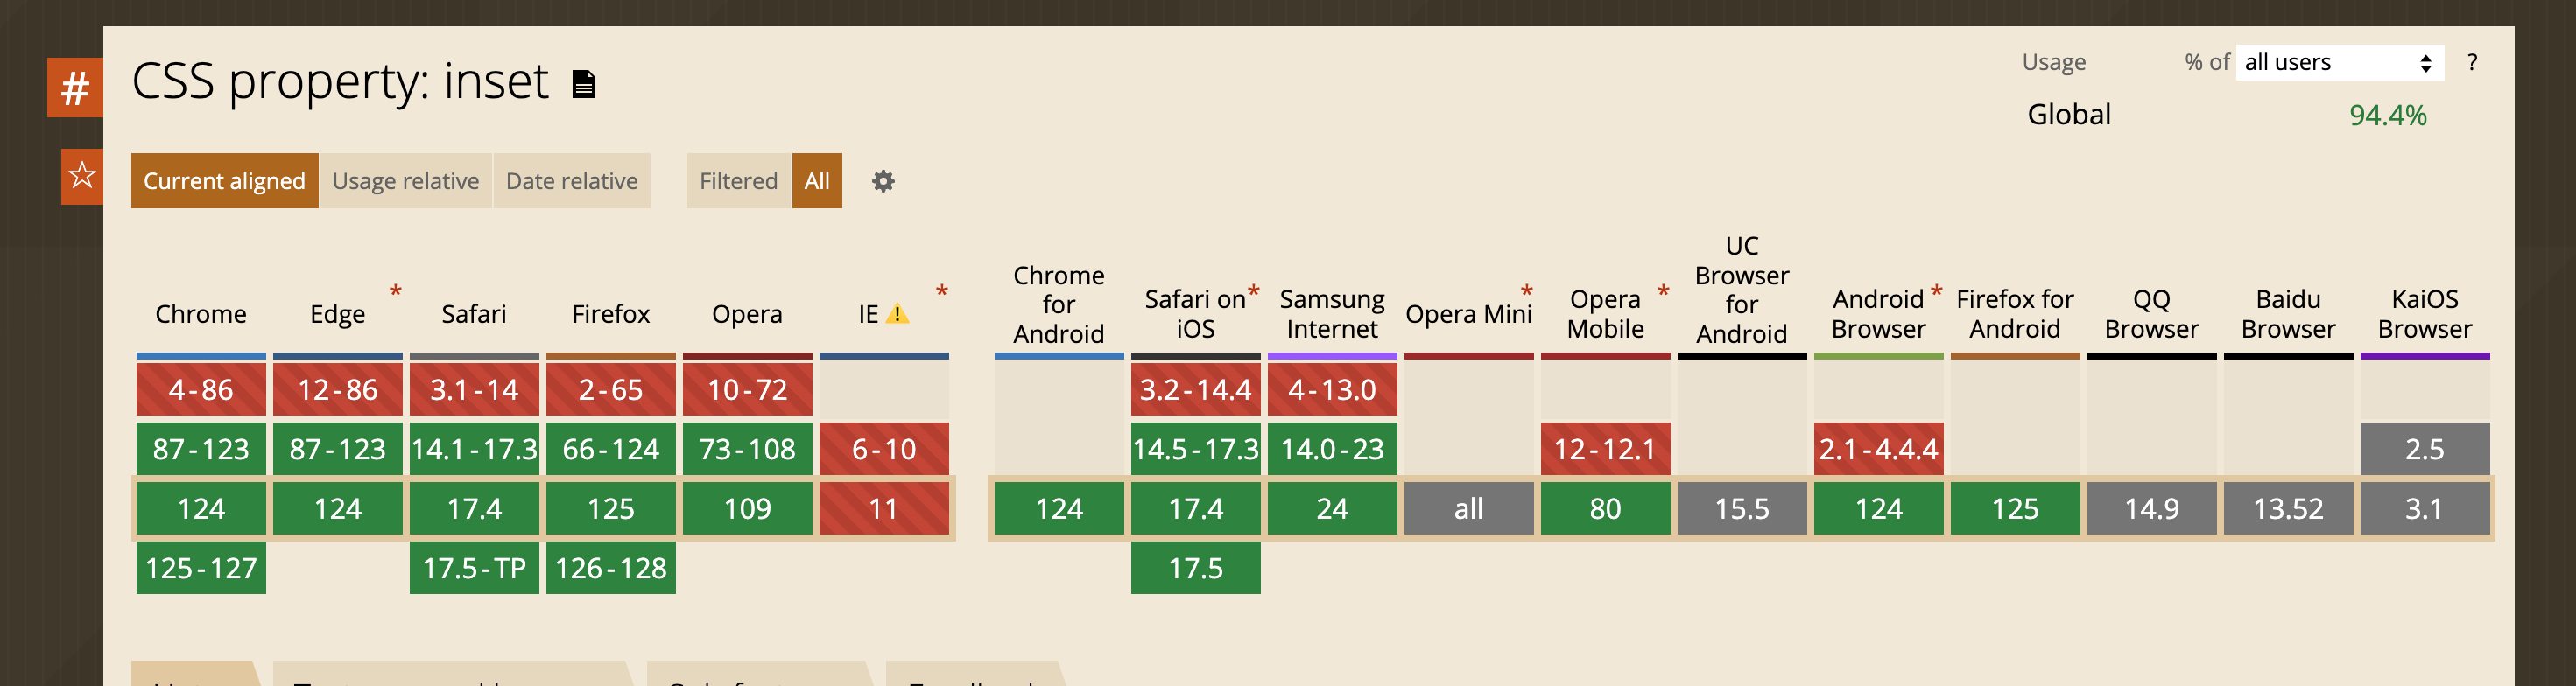This screenshot has height=686, width=2576.
Task: Click Safari 17.5-TP version cell
Action: [x=474, y=568]
